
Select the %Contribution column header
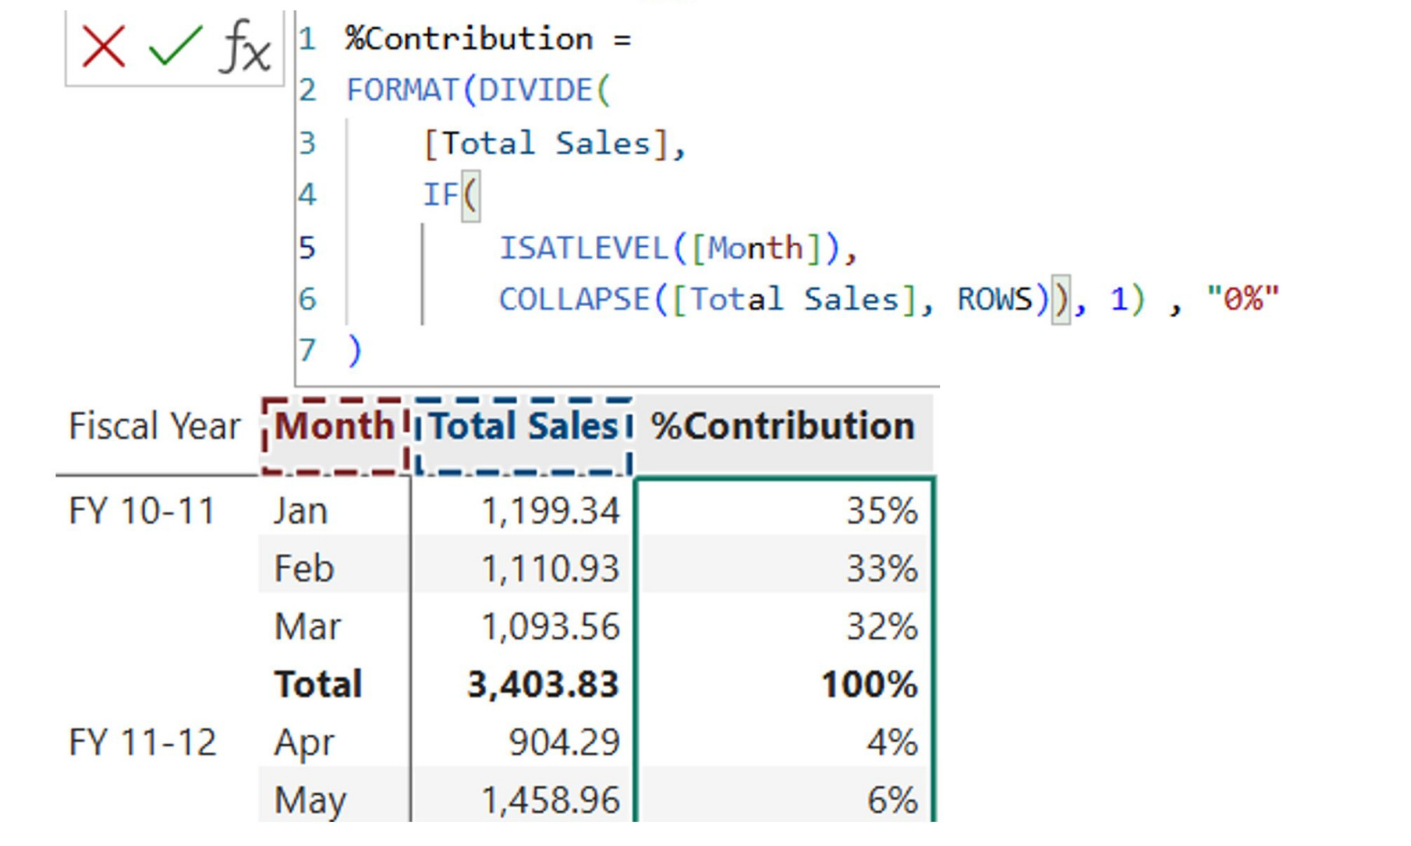click(783, 427)
